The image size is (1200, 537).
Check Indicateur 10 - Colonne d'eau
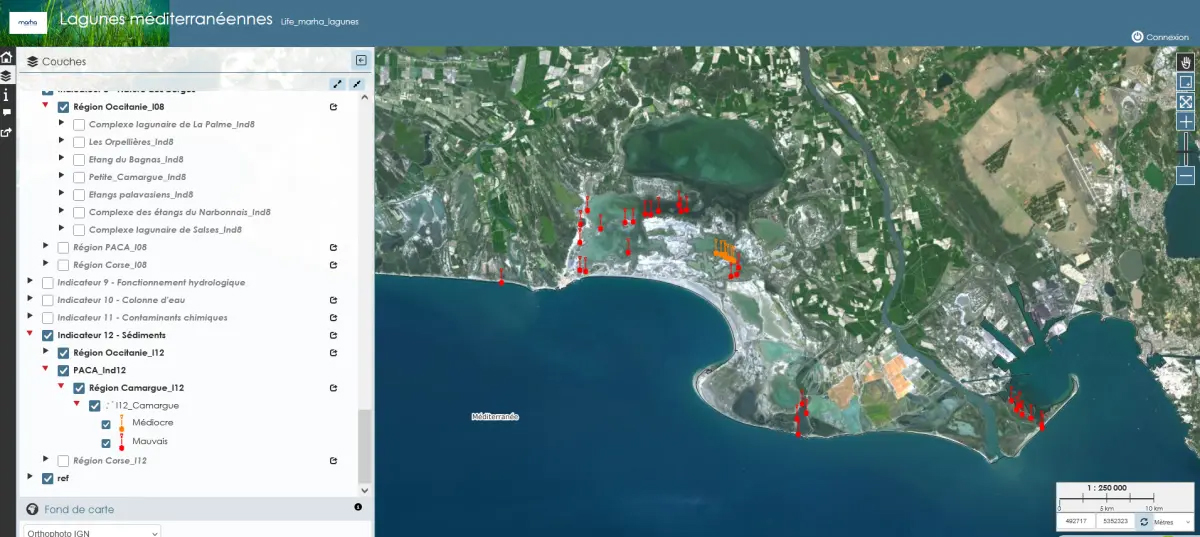point(47,300)
